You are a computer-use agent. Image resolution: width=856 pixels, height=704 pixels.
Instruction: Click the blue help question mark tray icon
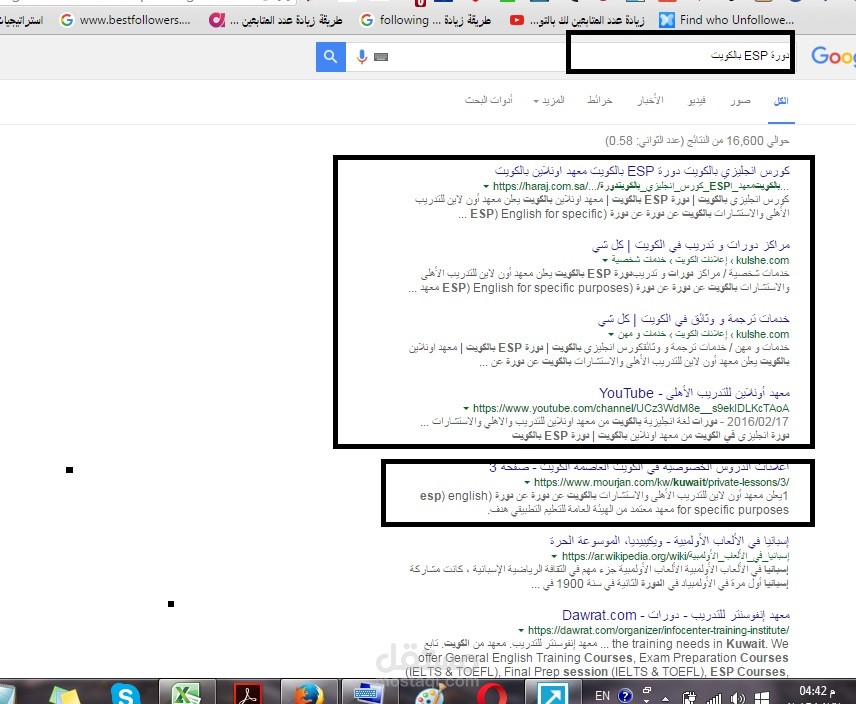(625, 696)
